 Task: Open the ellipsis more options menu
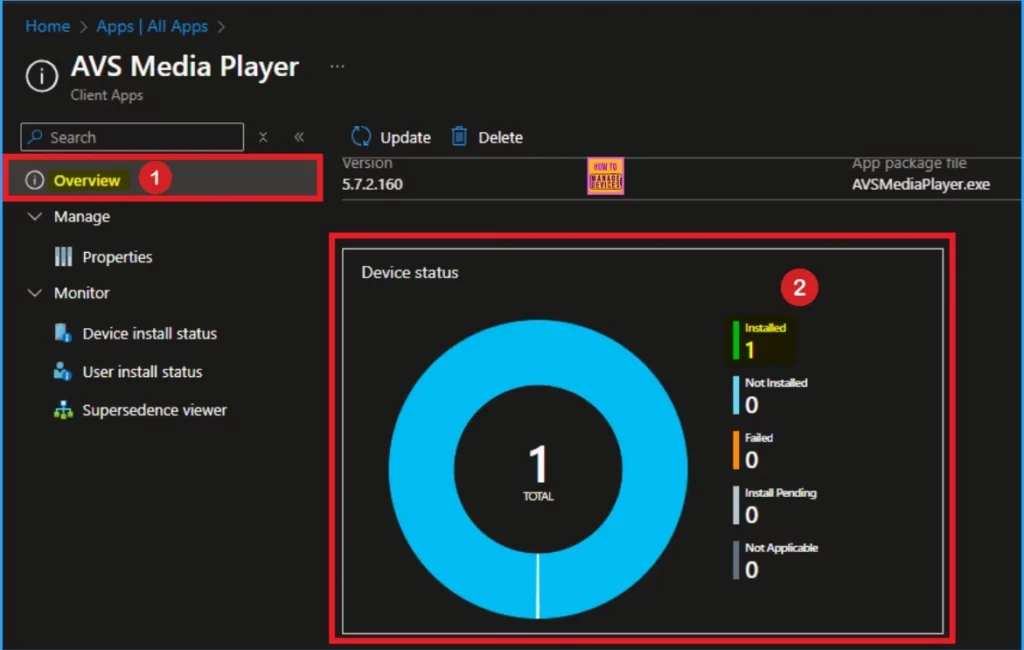tap(337, 66)
